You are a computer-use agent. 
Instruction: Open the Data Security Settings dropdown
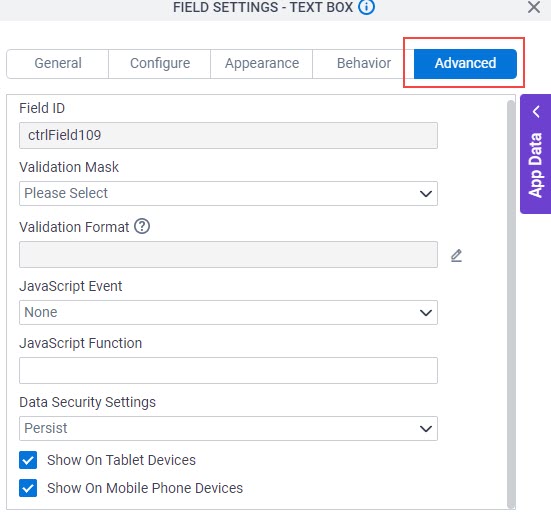228,428
